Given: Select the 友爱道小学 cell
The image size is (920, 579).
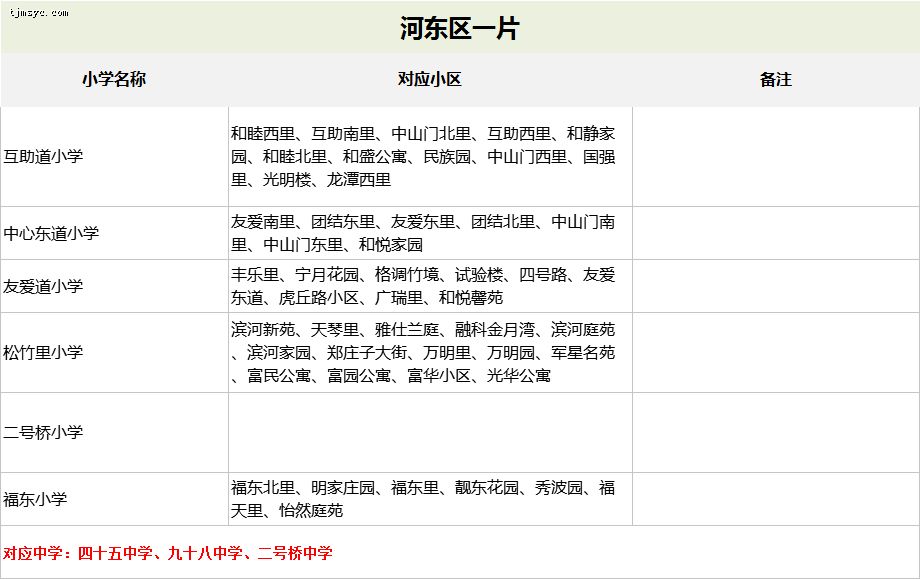Looking at the screenshot, I should (x=44, y=286).
